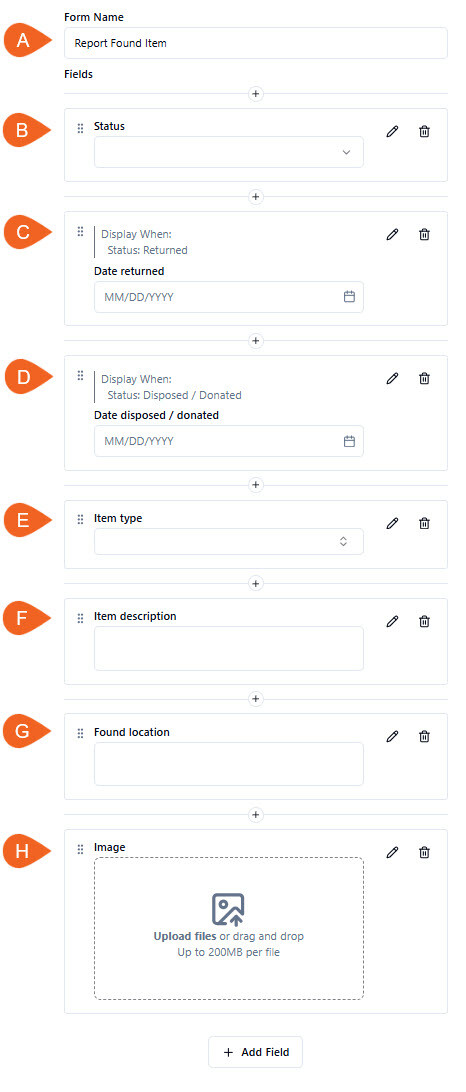
Task: Delete the Status field
Action: [x=424, y=131]
